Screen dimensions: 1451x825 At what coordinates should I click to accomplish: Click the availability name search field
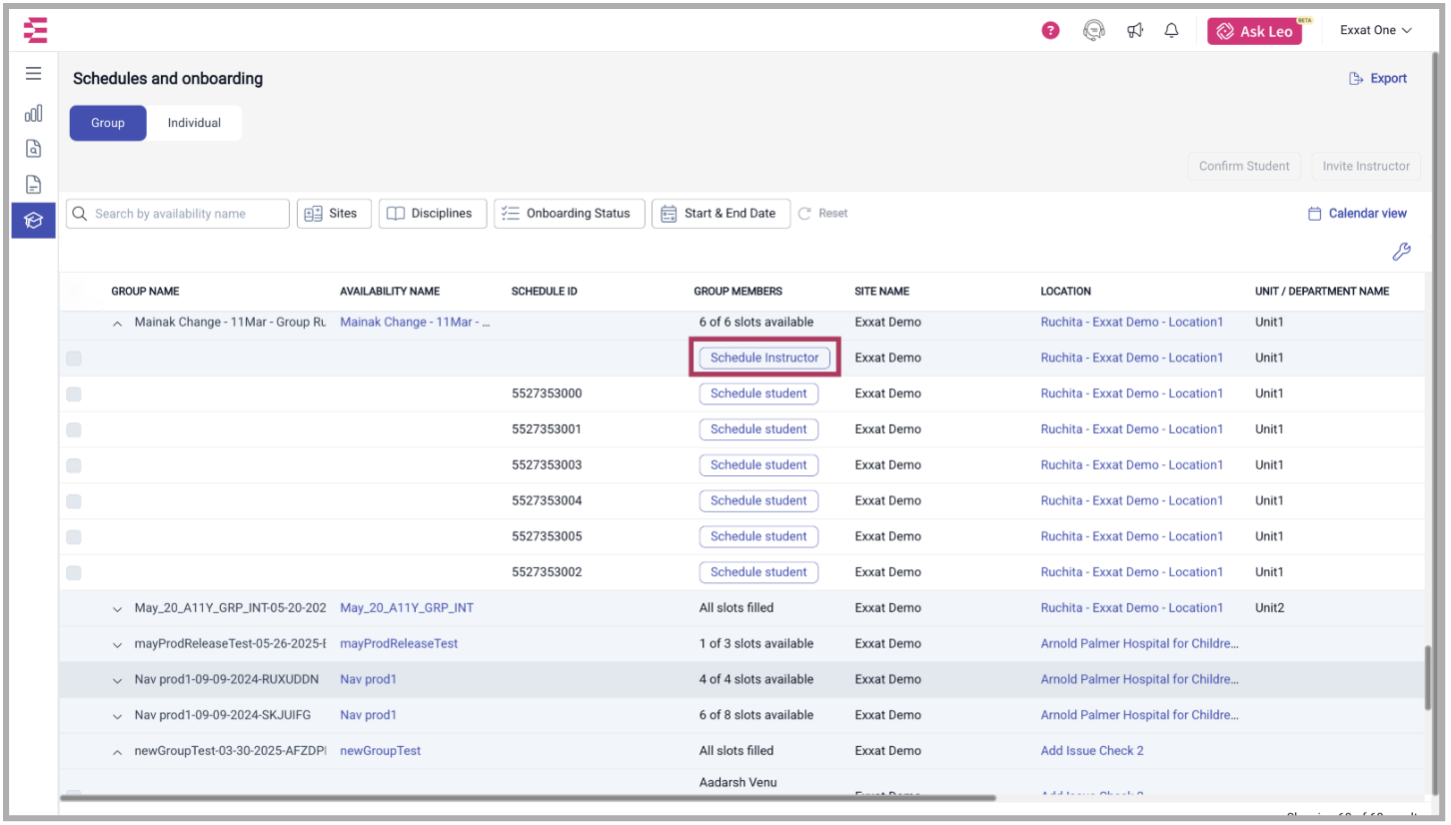pyautogui.click(x=178, y=214)
